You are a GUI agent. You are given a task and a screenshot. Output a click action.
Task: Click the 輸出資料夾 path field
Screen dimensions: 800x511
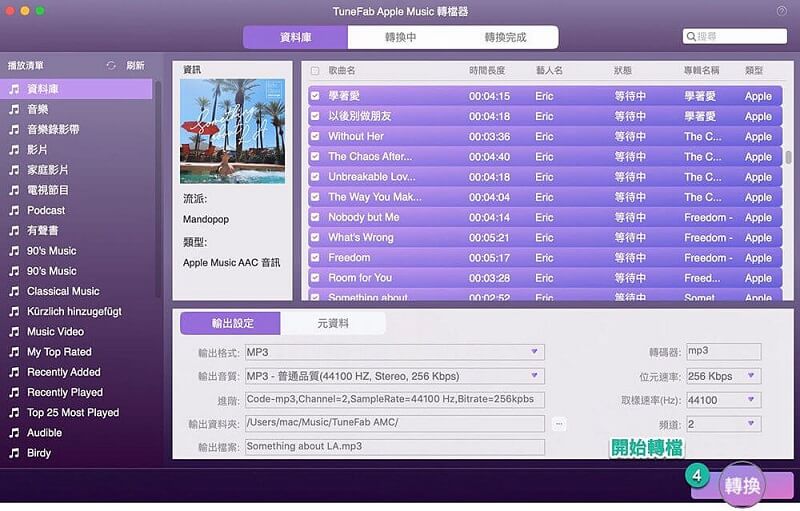pyautogui.click(x=394, y=423)
